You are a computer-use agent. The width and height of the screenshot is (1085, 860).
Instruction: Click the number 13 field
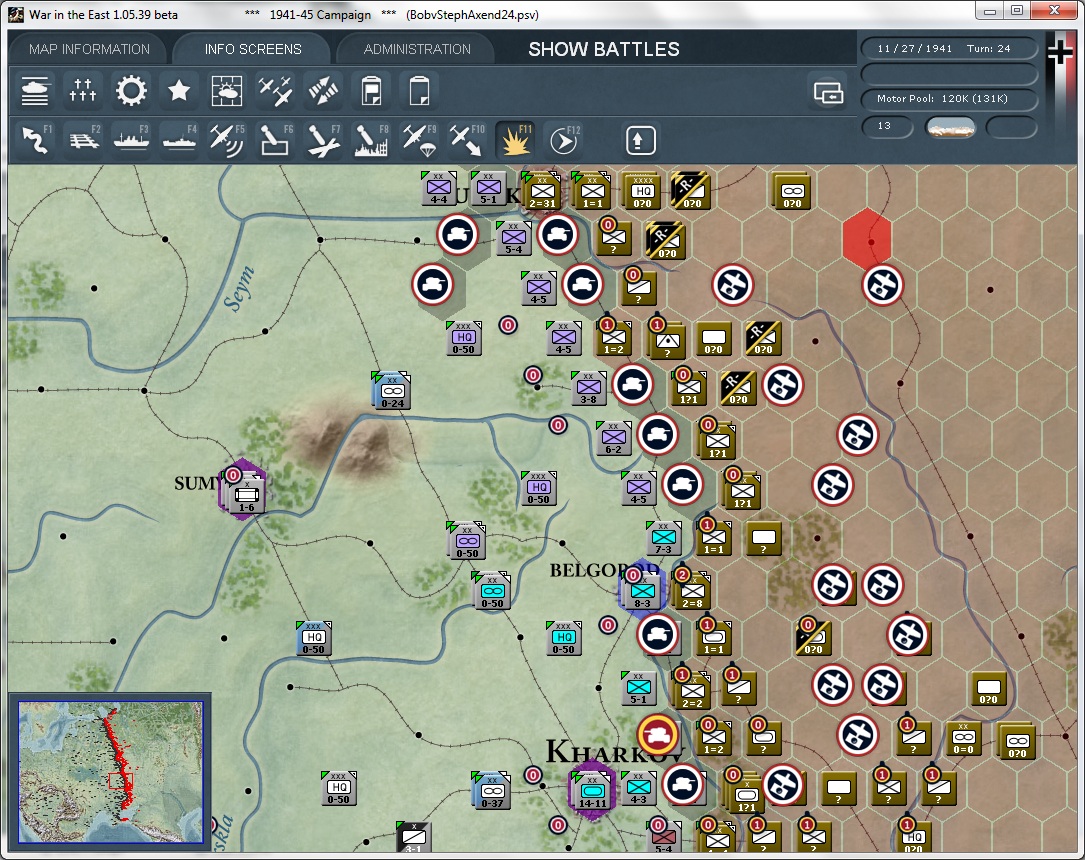pyautogui.click(x=887, y=127)
